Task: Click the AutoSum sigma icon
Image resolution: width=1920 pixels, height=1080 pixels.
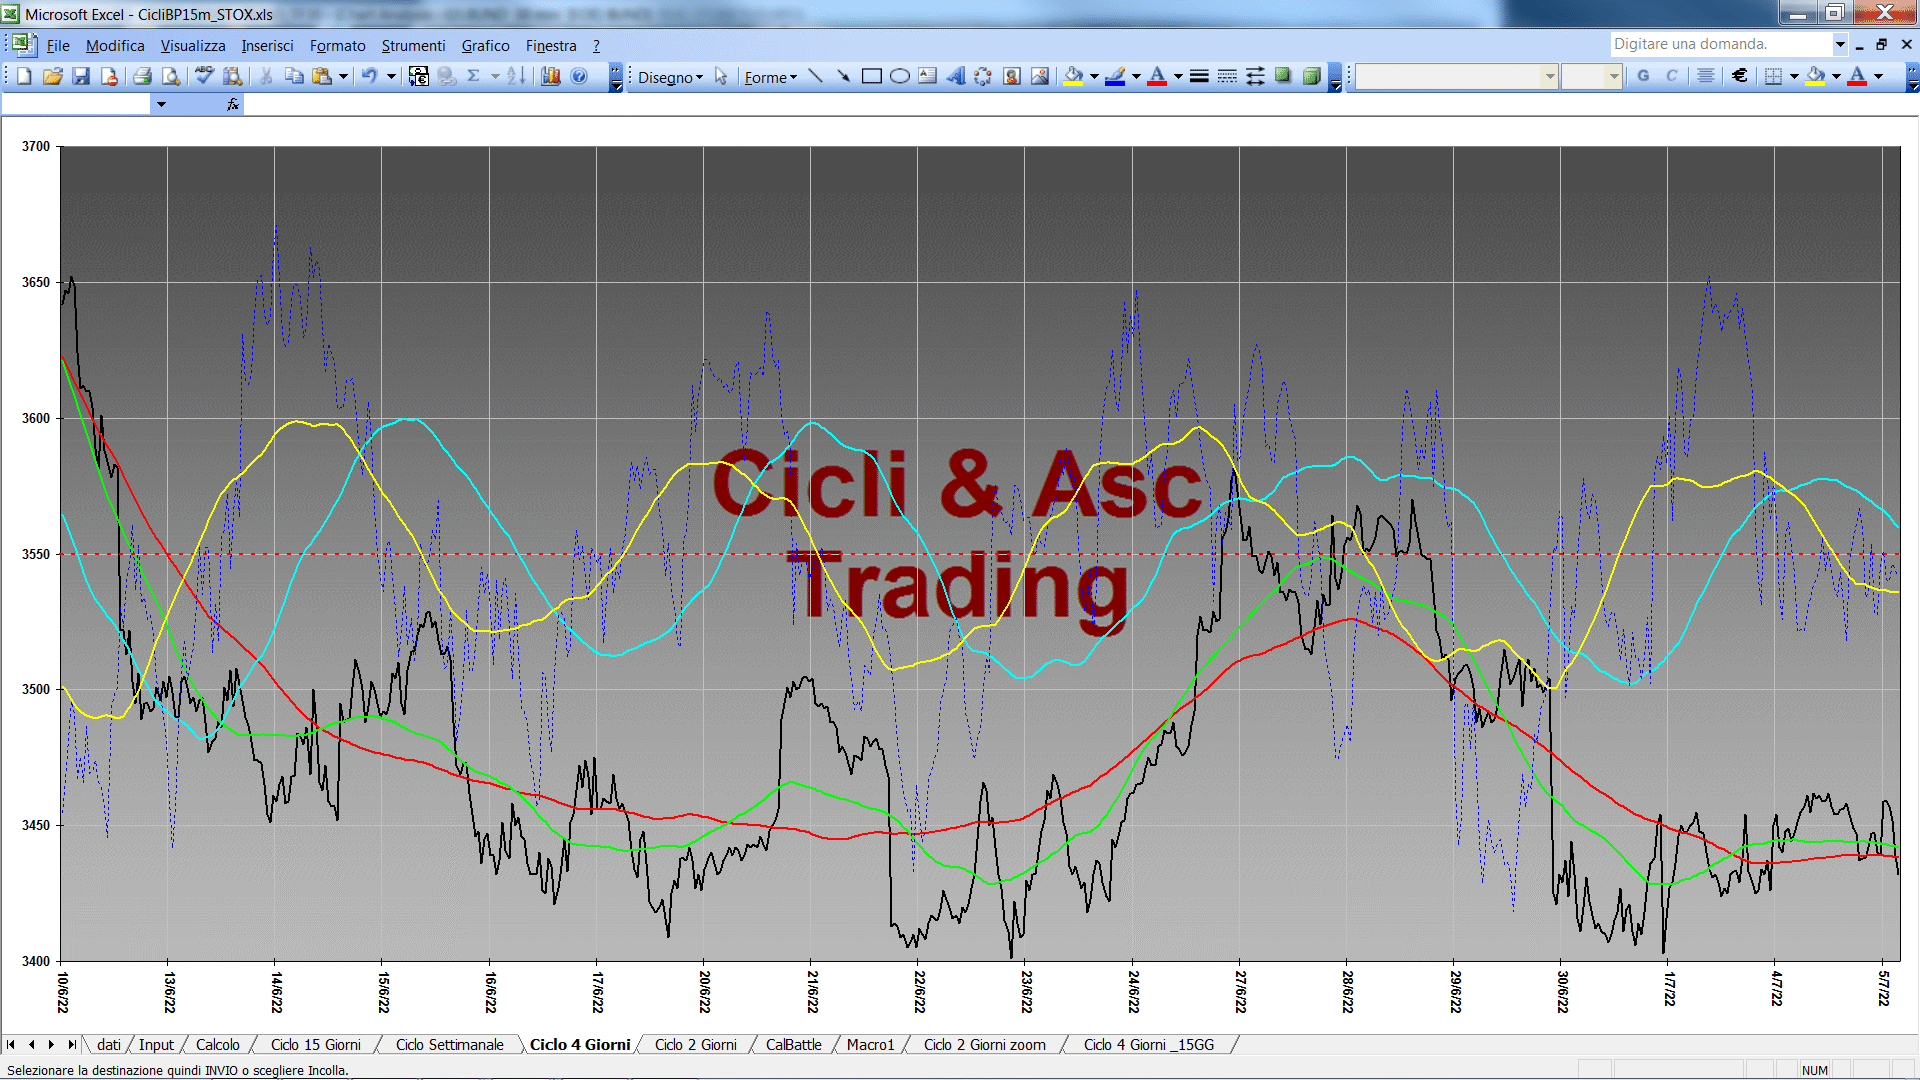Action: (x=475, y=76)
